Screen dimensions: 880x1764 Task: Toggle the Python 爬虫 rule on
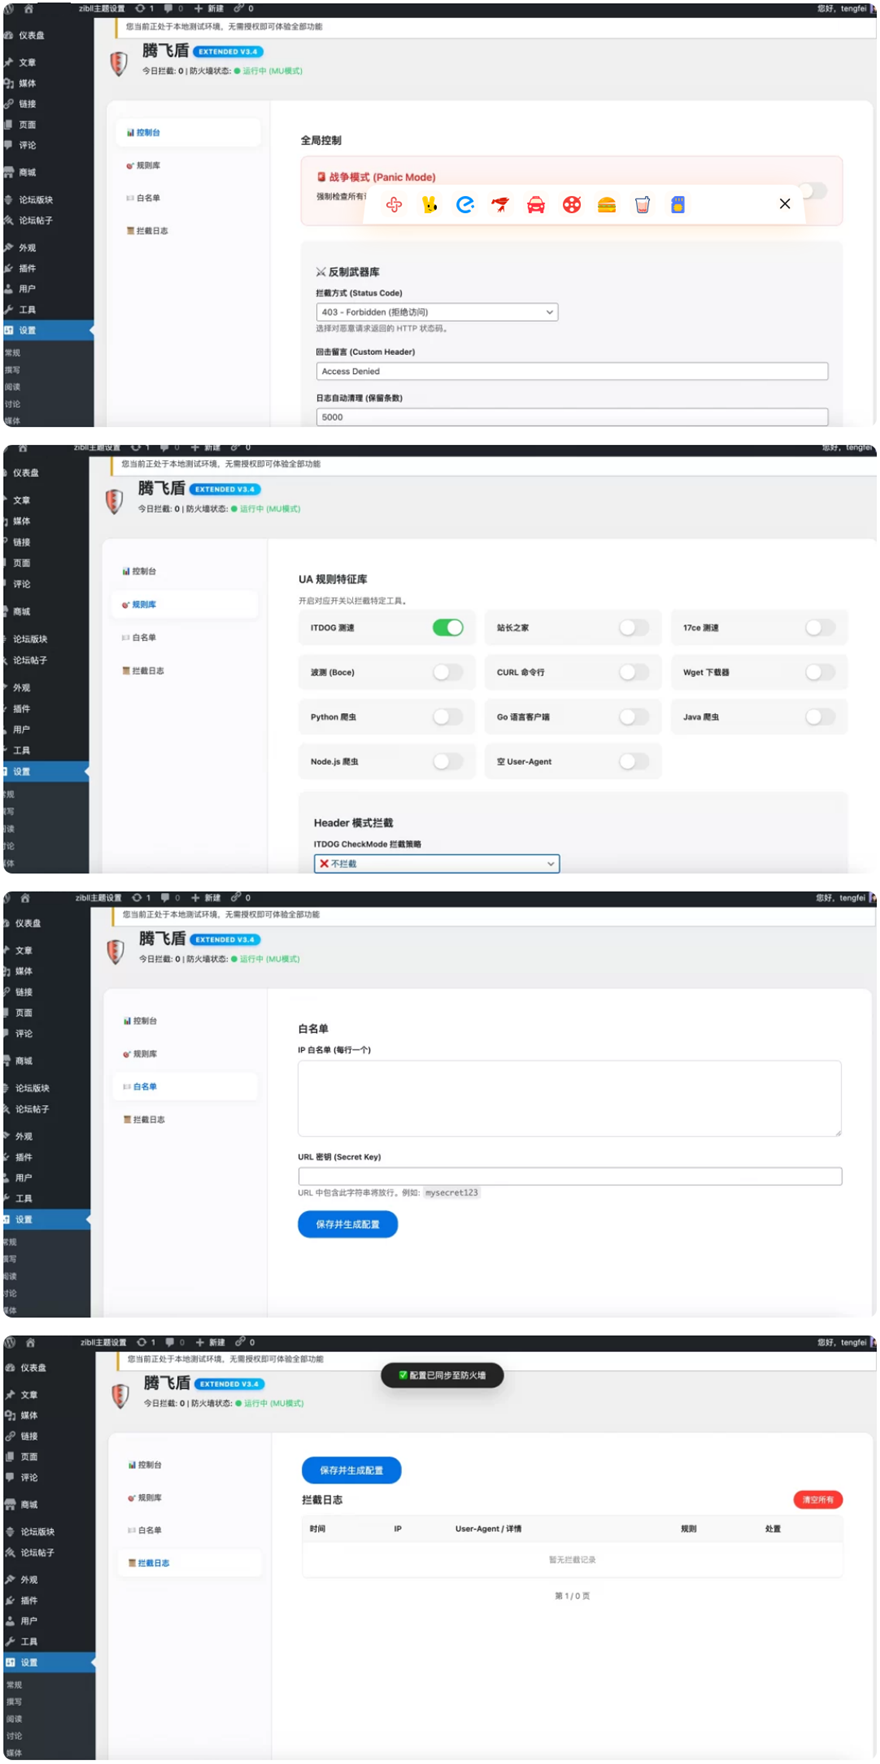click(x=447, y=717)
